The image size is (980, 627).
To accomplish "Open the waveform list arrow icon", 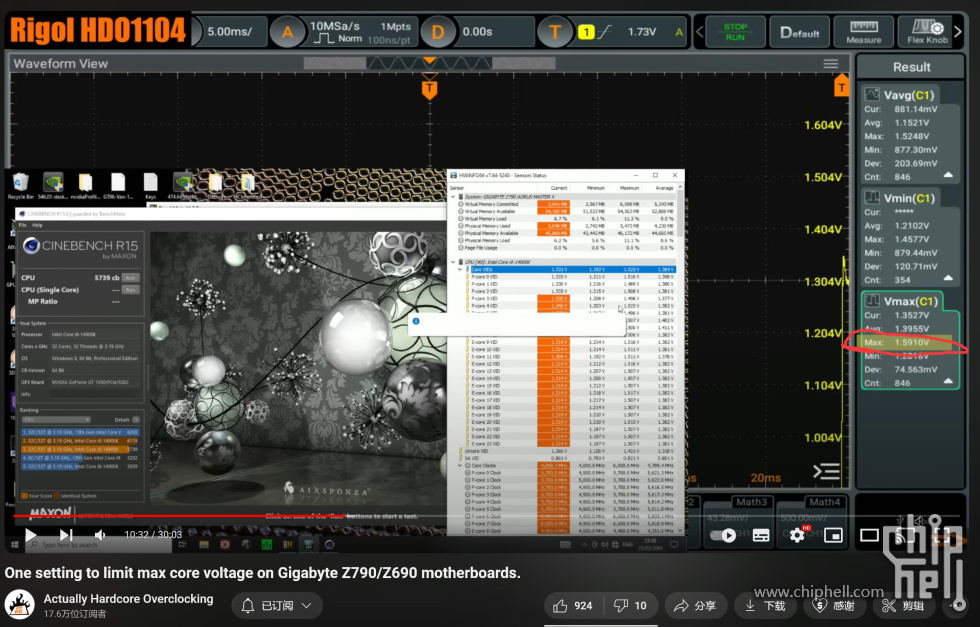I will 826,471.
